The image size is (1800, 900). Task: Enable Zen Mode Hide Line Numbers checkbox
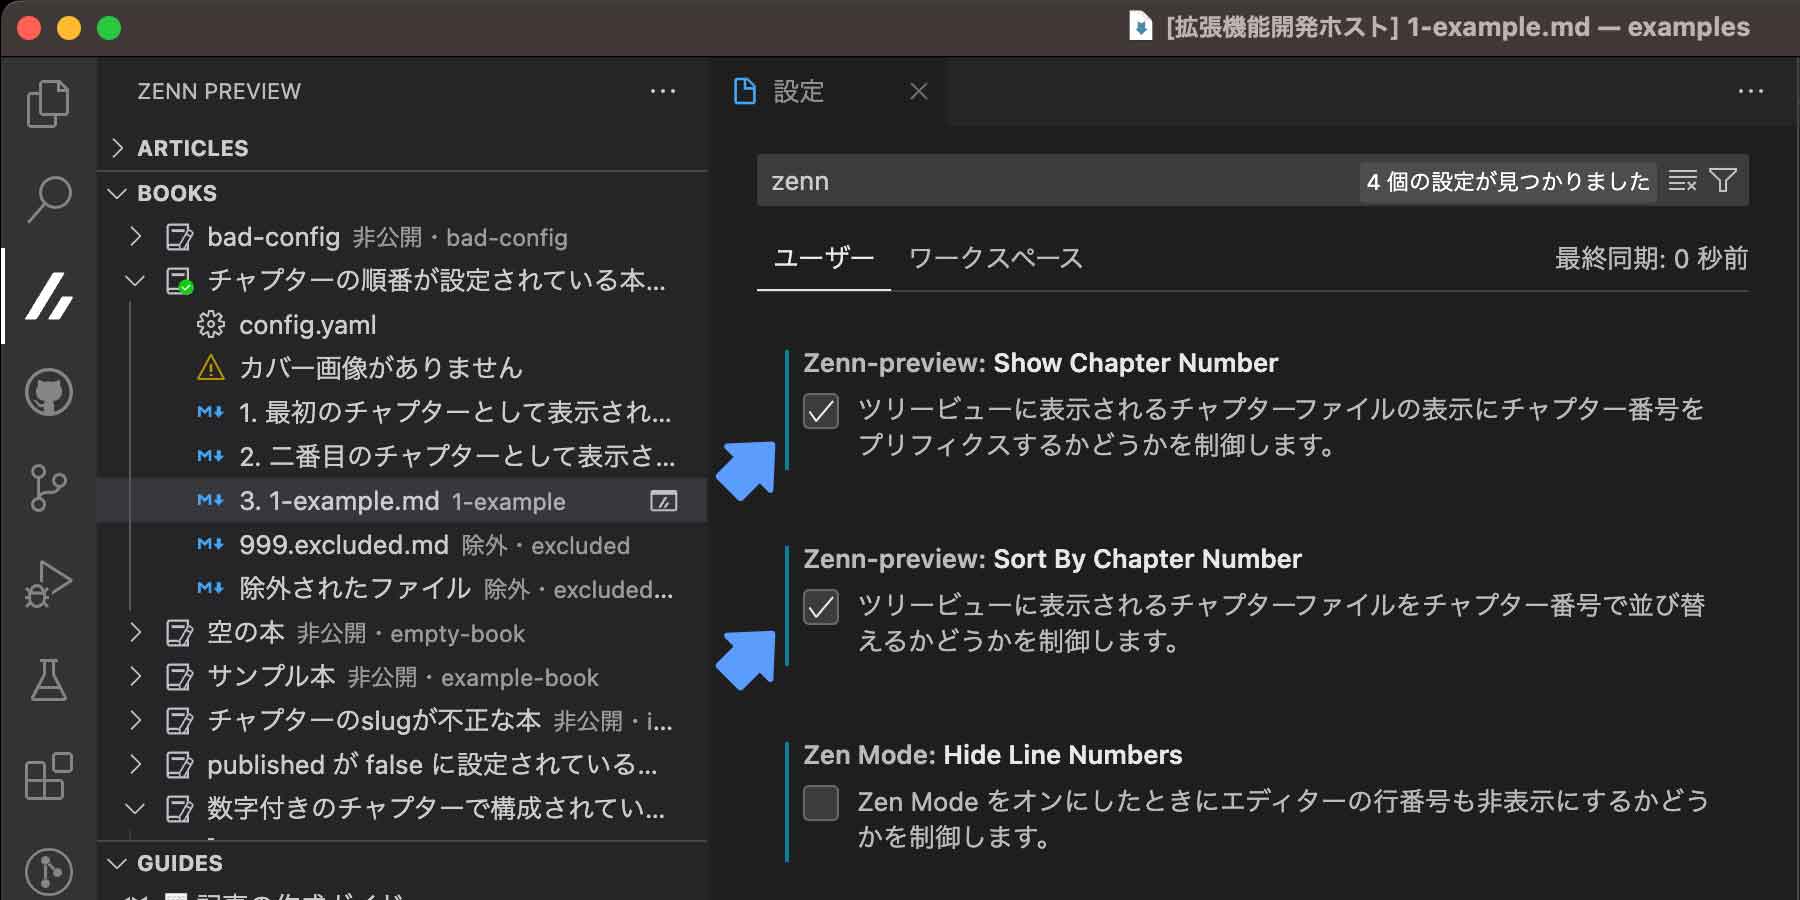[x=821, y=803]
